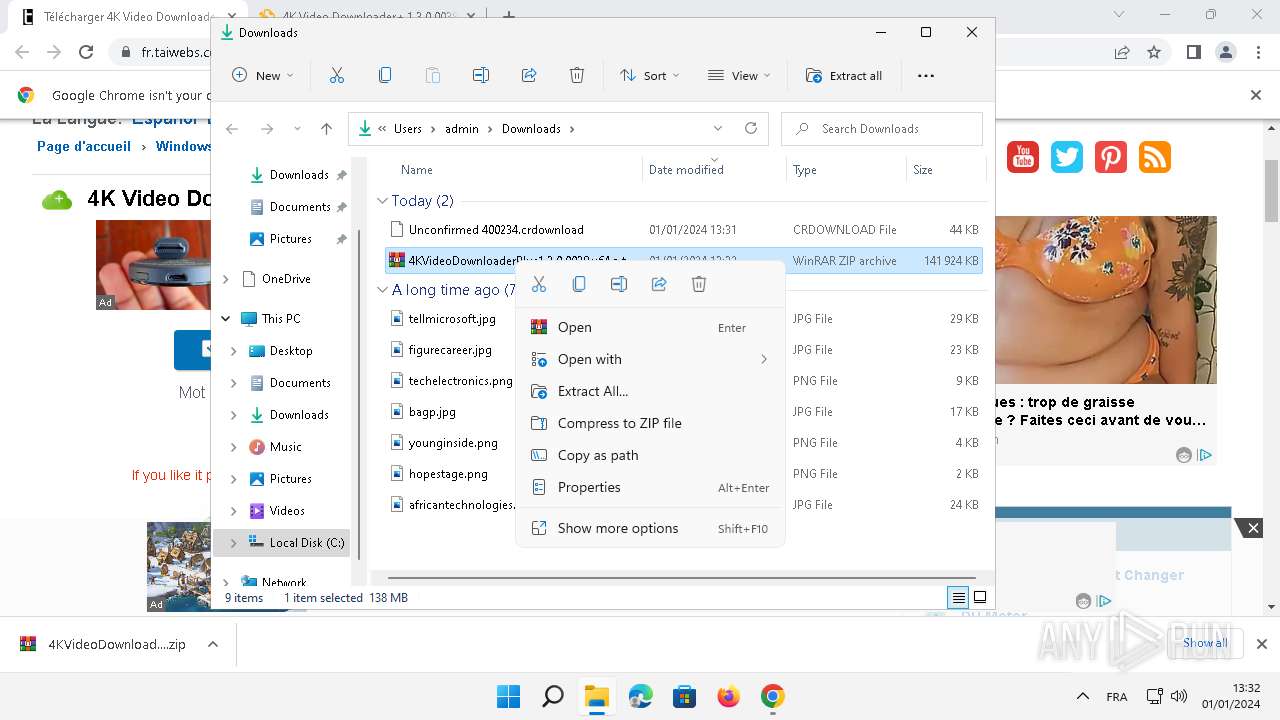This screenshot has height=720, width=1280.
Task: Choose Properties in context menu
Action: click(x=650, y=487)
